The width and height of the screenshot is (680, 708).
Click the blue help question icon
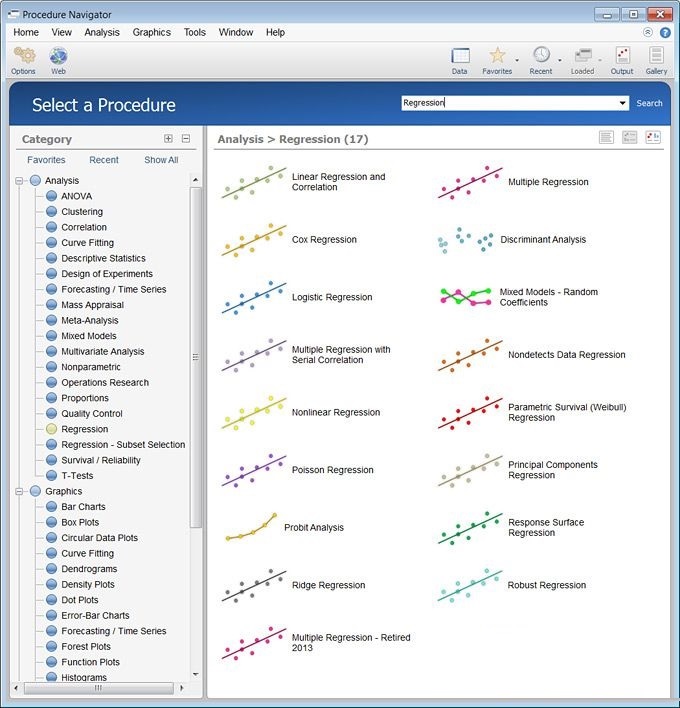pos(665,33)
